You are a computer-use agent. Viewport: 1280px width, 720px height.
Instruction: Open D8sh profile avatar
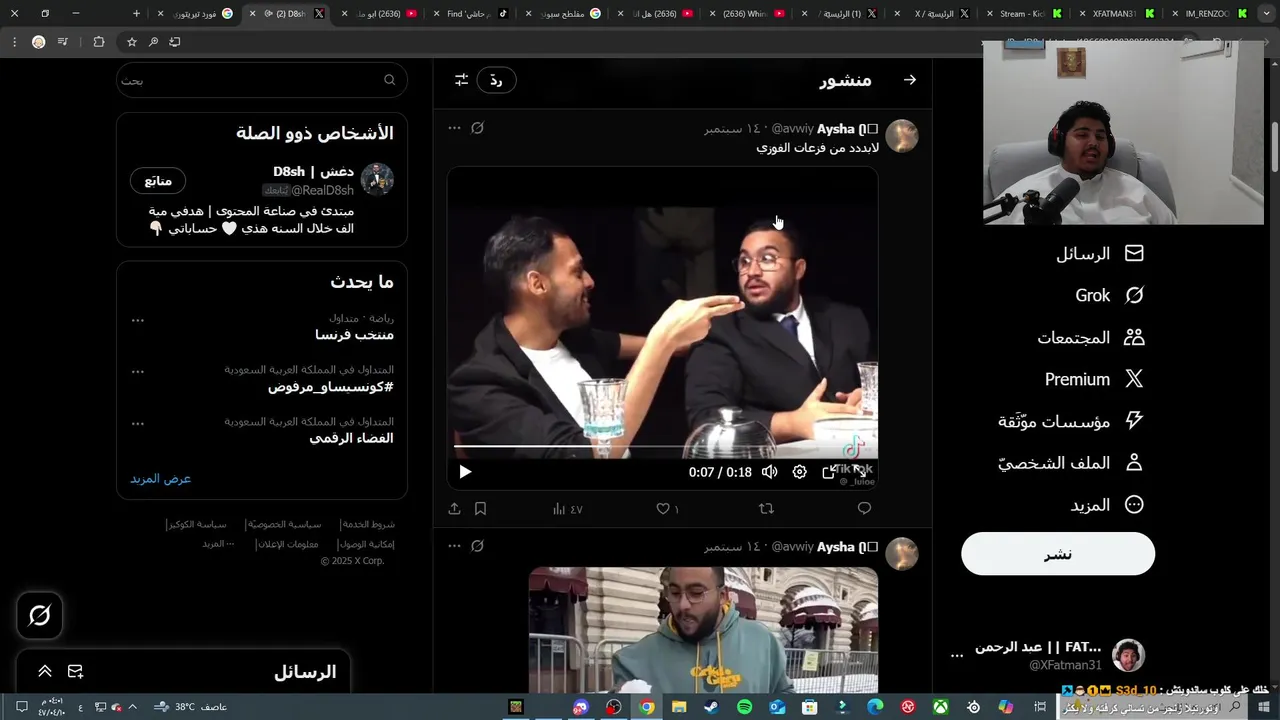coord(377,180)
